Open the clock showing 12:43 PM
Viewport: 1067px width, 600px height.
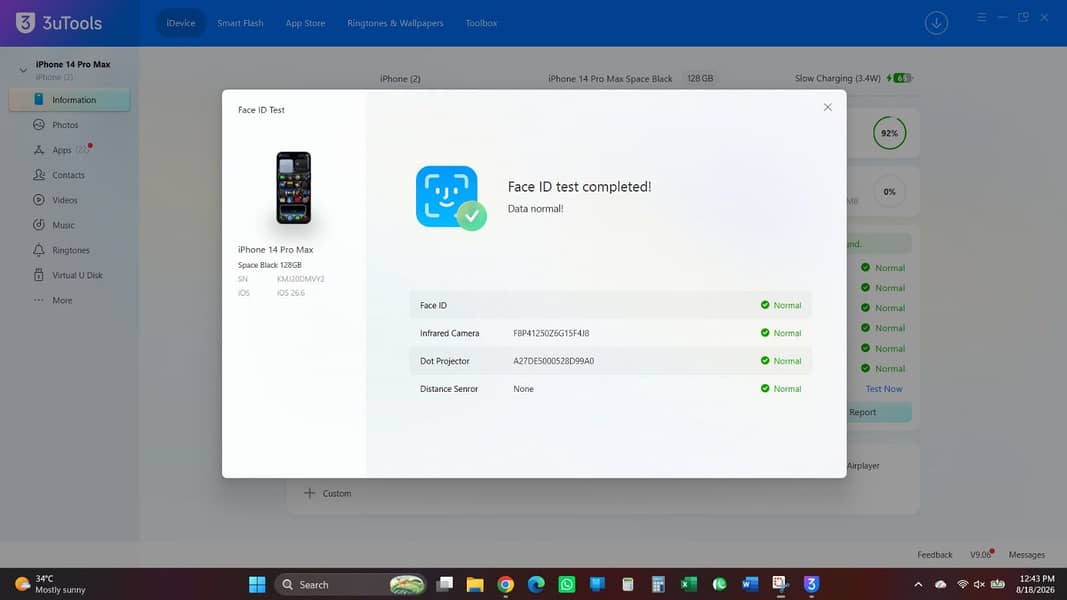(1035, 584)
